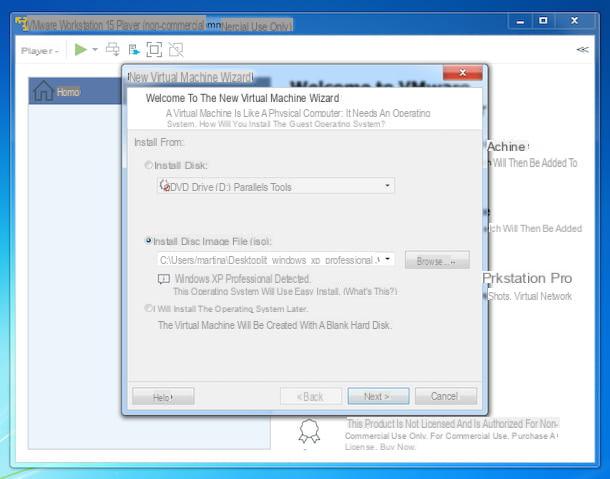610x479 pixels.
Task: Open the DVD Drive (D:) Parallels Tools dropdown
Action: coord(276,186)
